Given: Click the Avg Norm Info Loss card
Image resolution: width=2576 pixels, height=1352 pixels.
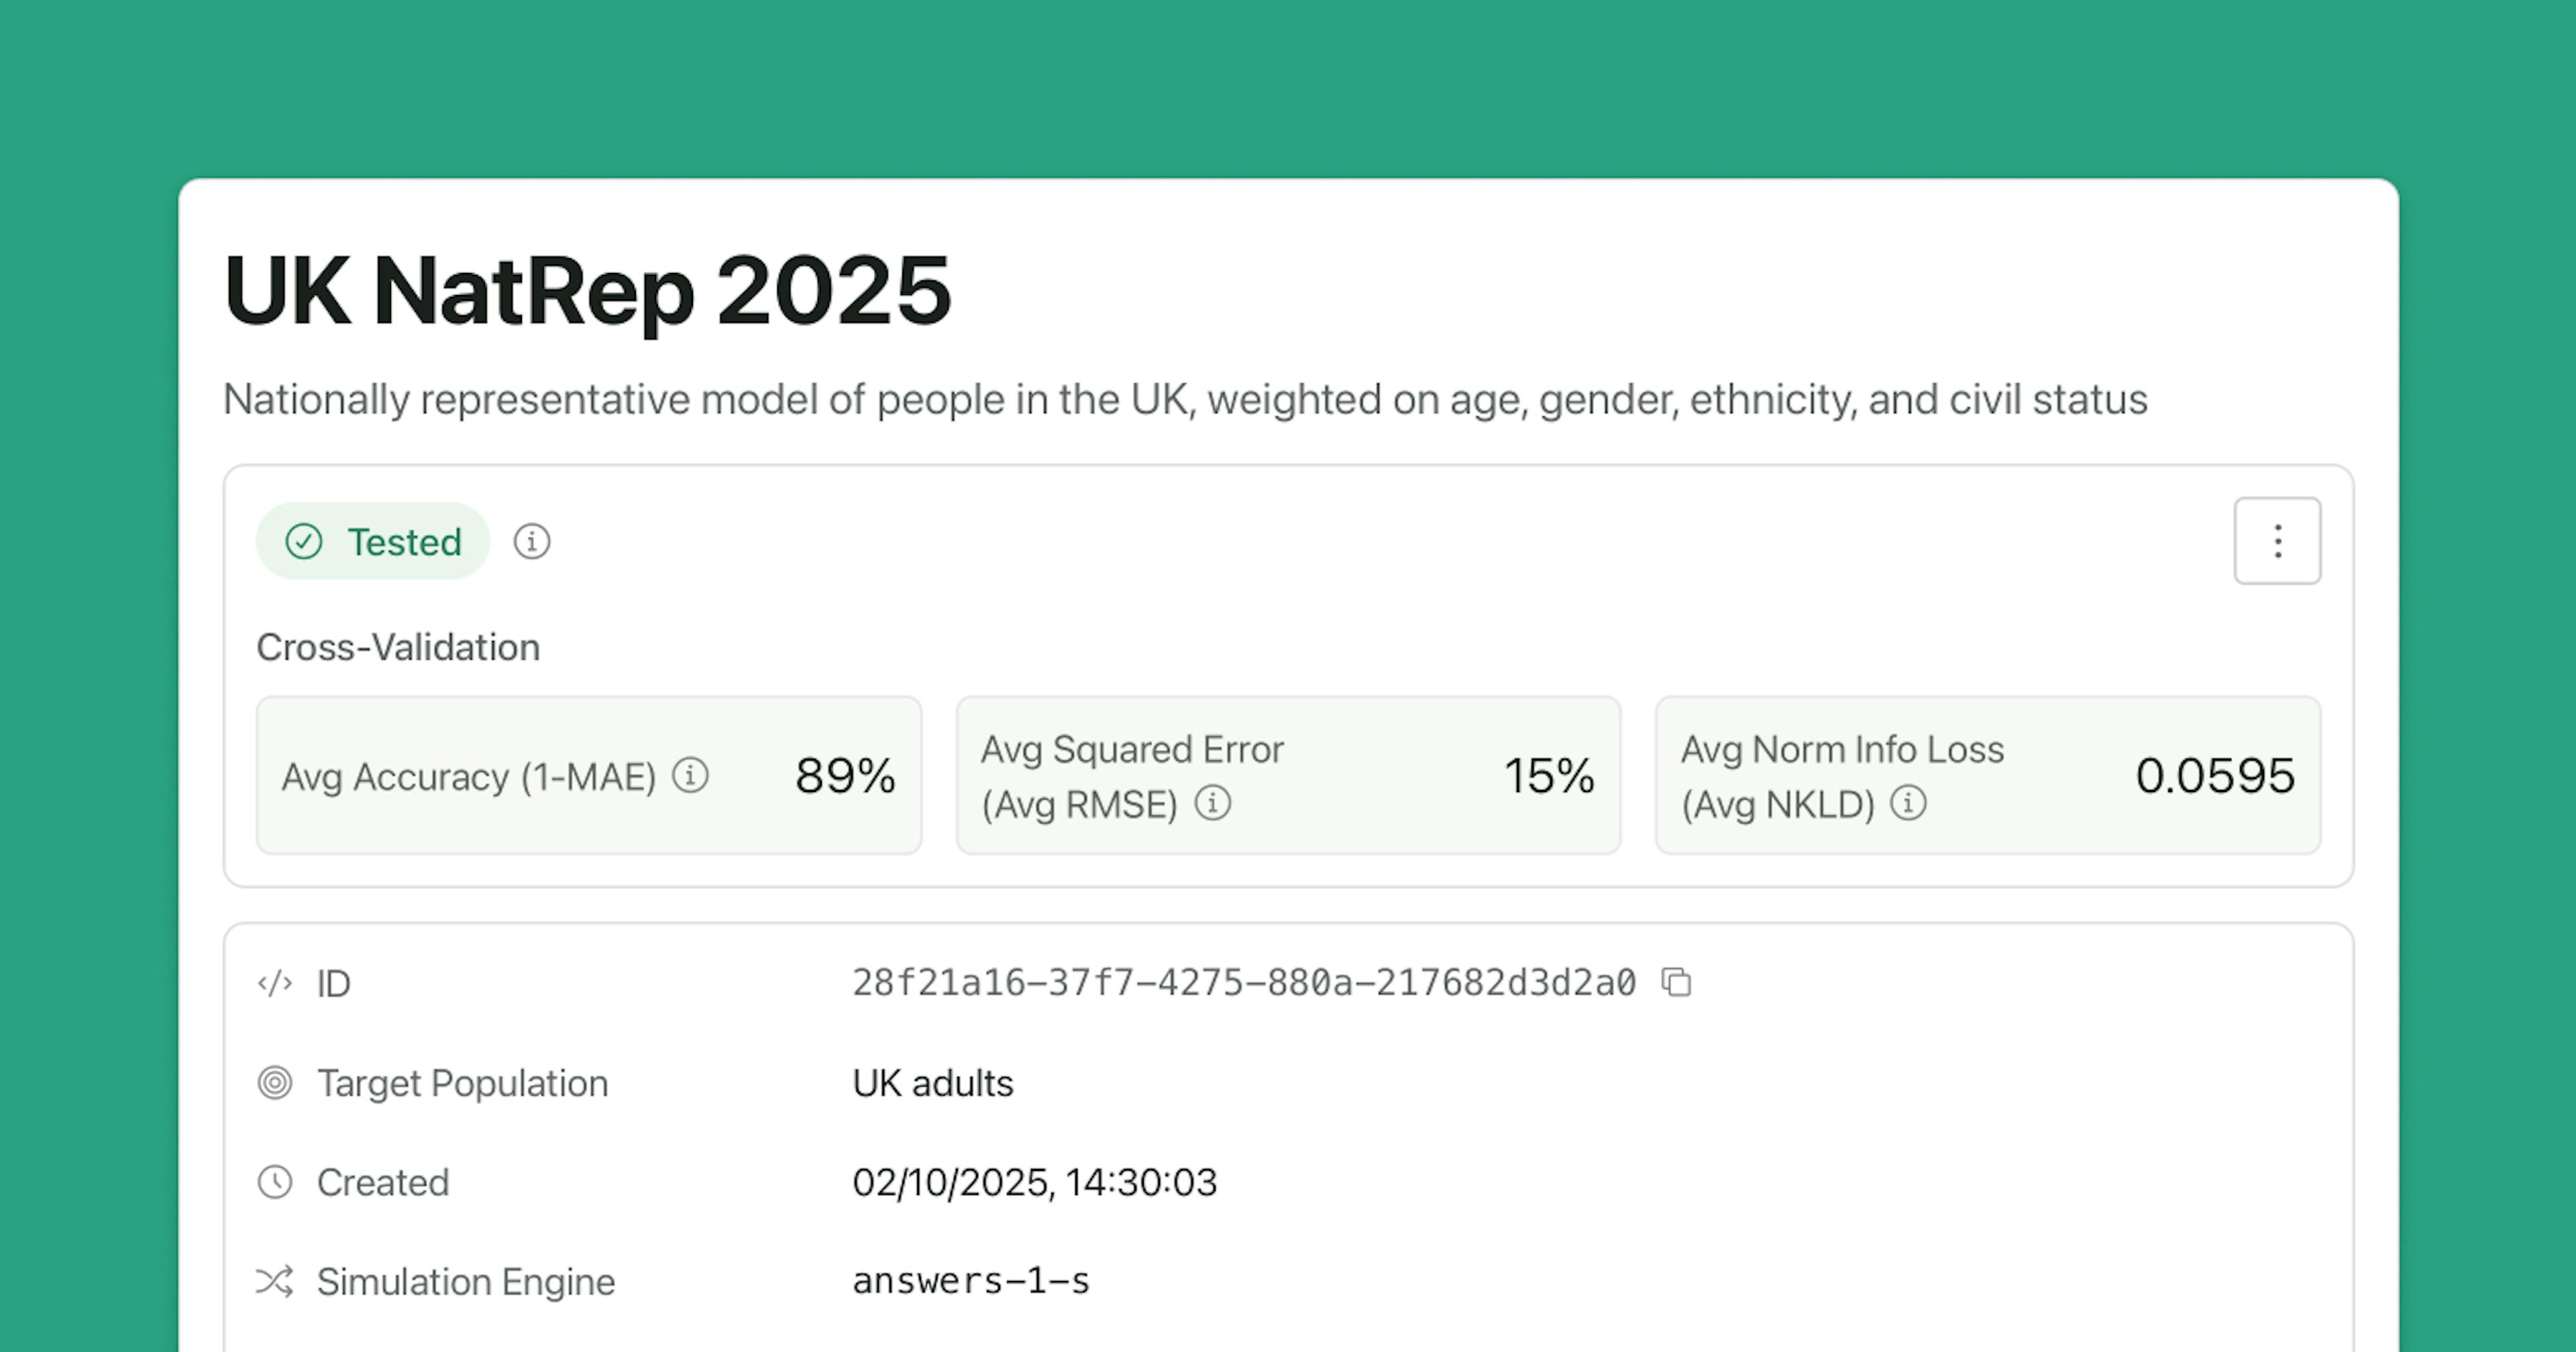Looking at the screenshot, I should click(1987, 775).
